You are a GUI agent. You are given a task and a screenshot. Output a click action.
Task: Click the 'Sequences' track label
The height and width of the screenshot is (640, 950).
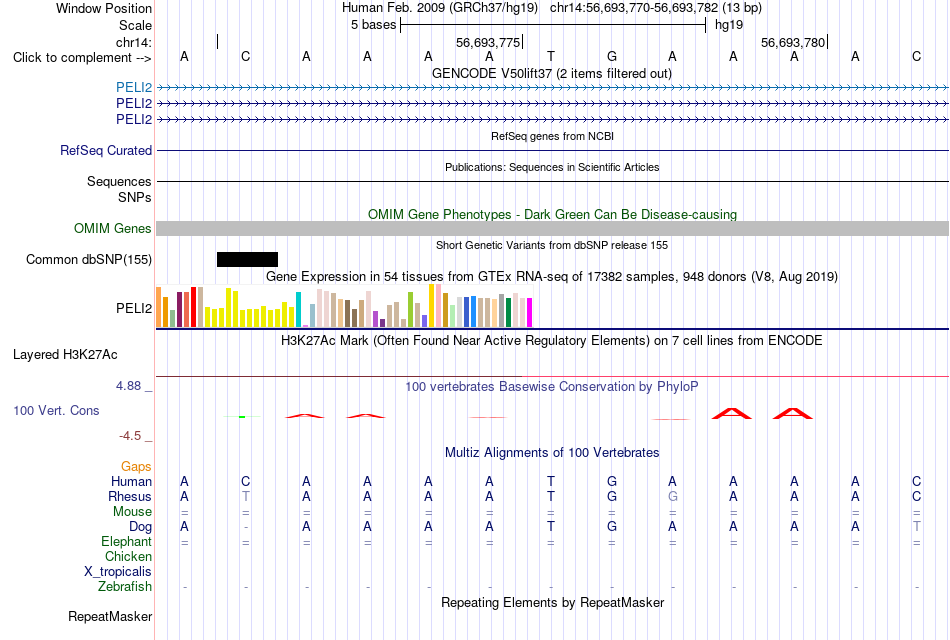click(x=119, y=181)
